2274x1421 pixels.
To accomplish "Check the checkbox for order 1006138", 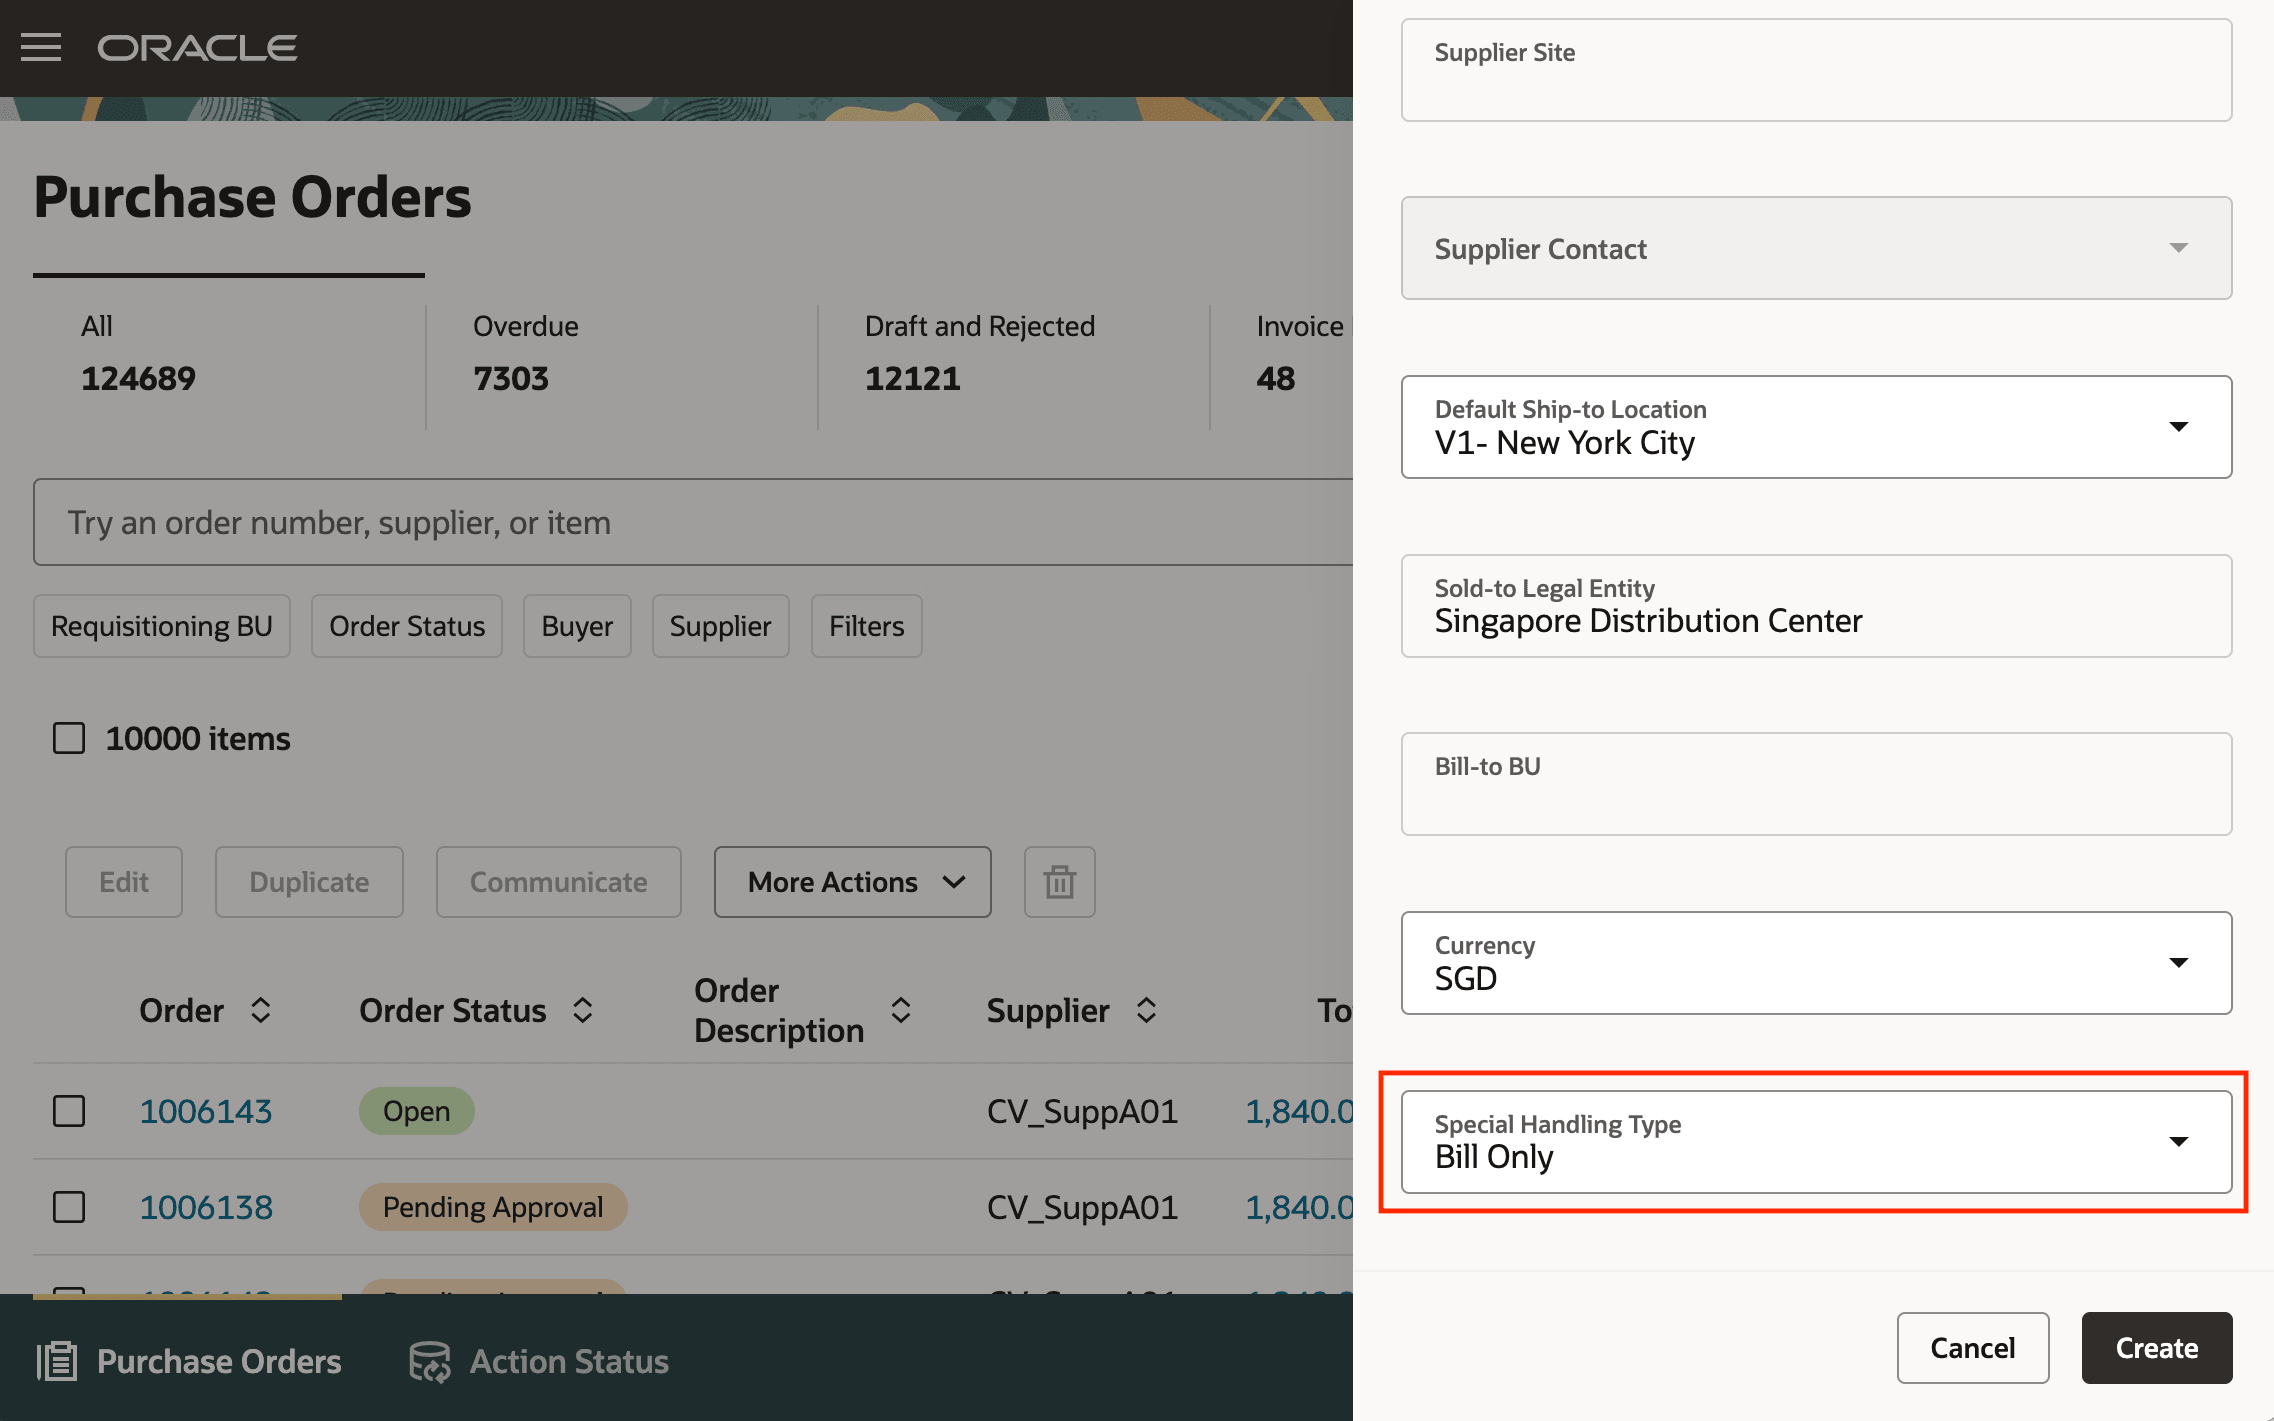I will coord(68,1207).
